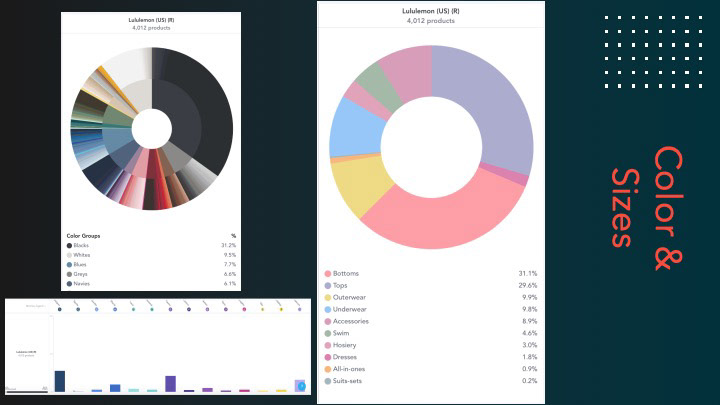
Task: Click the 'Blacks' color group label
Action: coord(81,246)
